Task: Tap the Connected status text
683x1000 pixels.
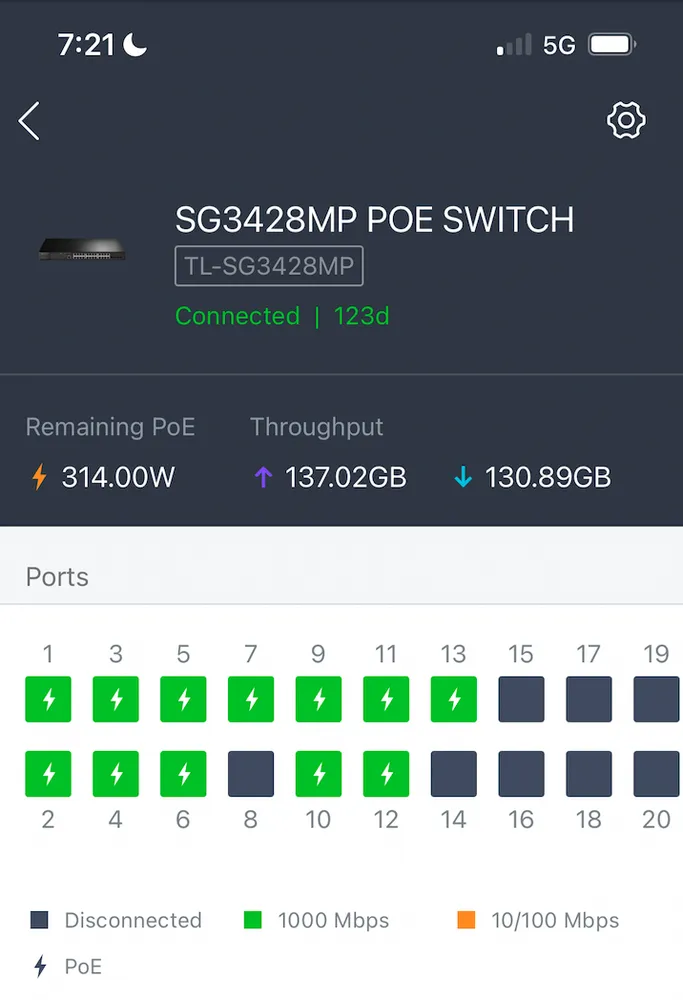Action: click(237, 316)
